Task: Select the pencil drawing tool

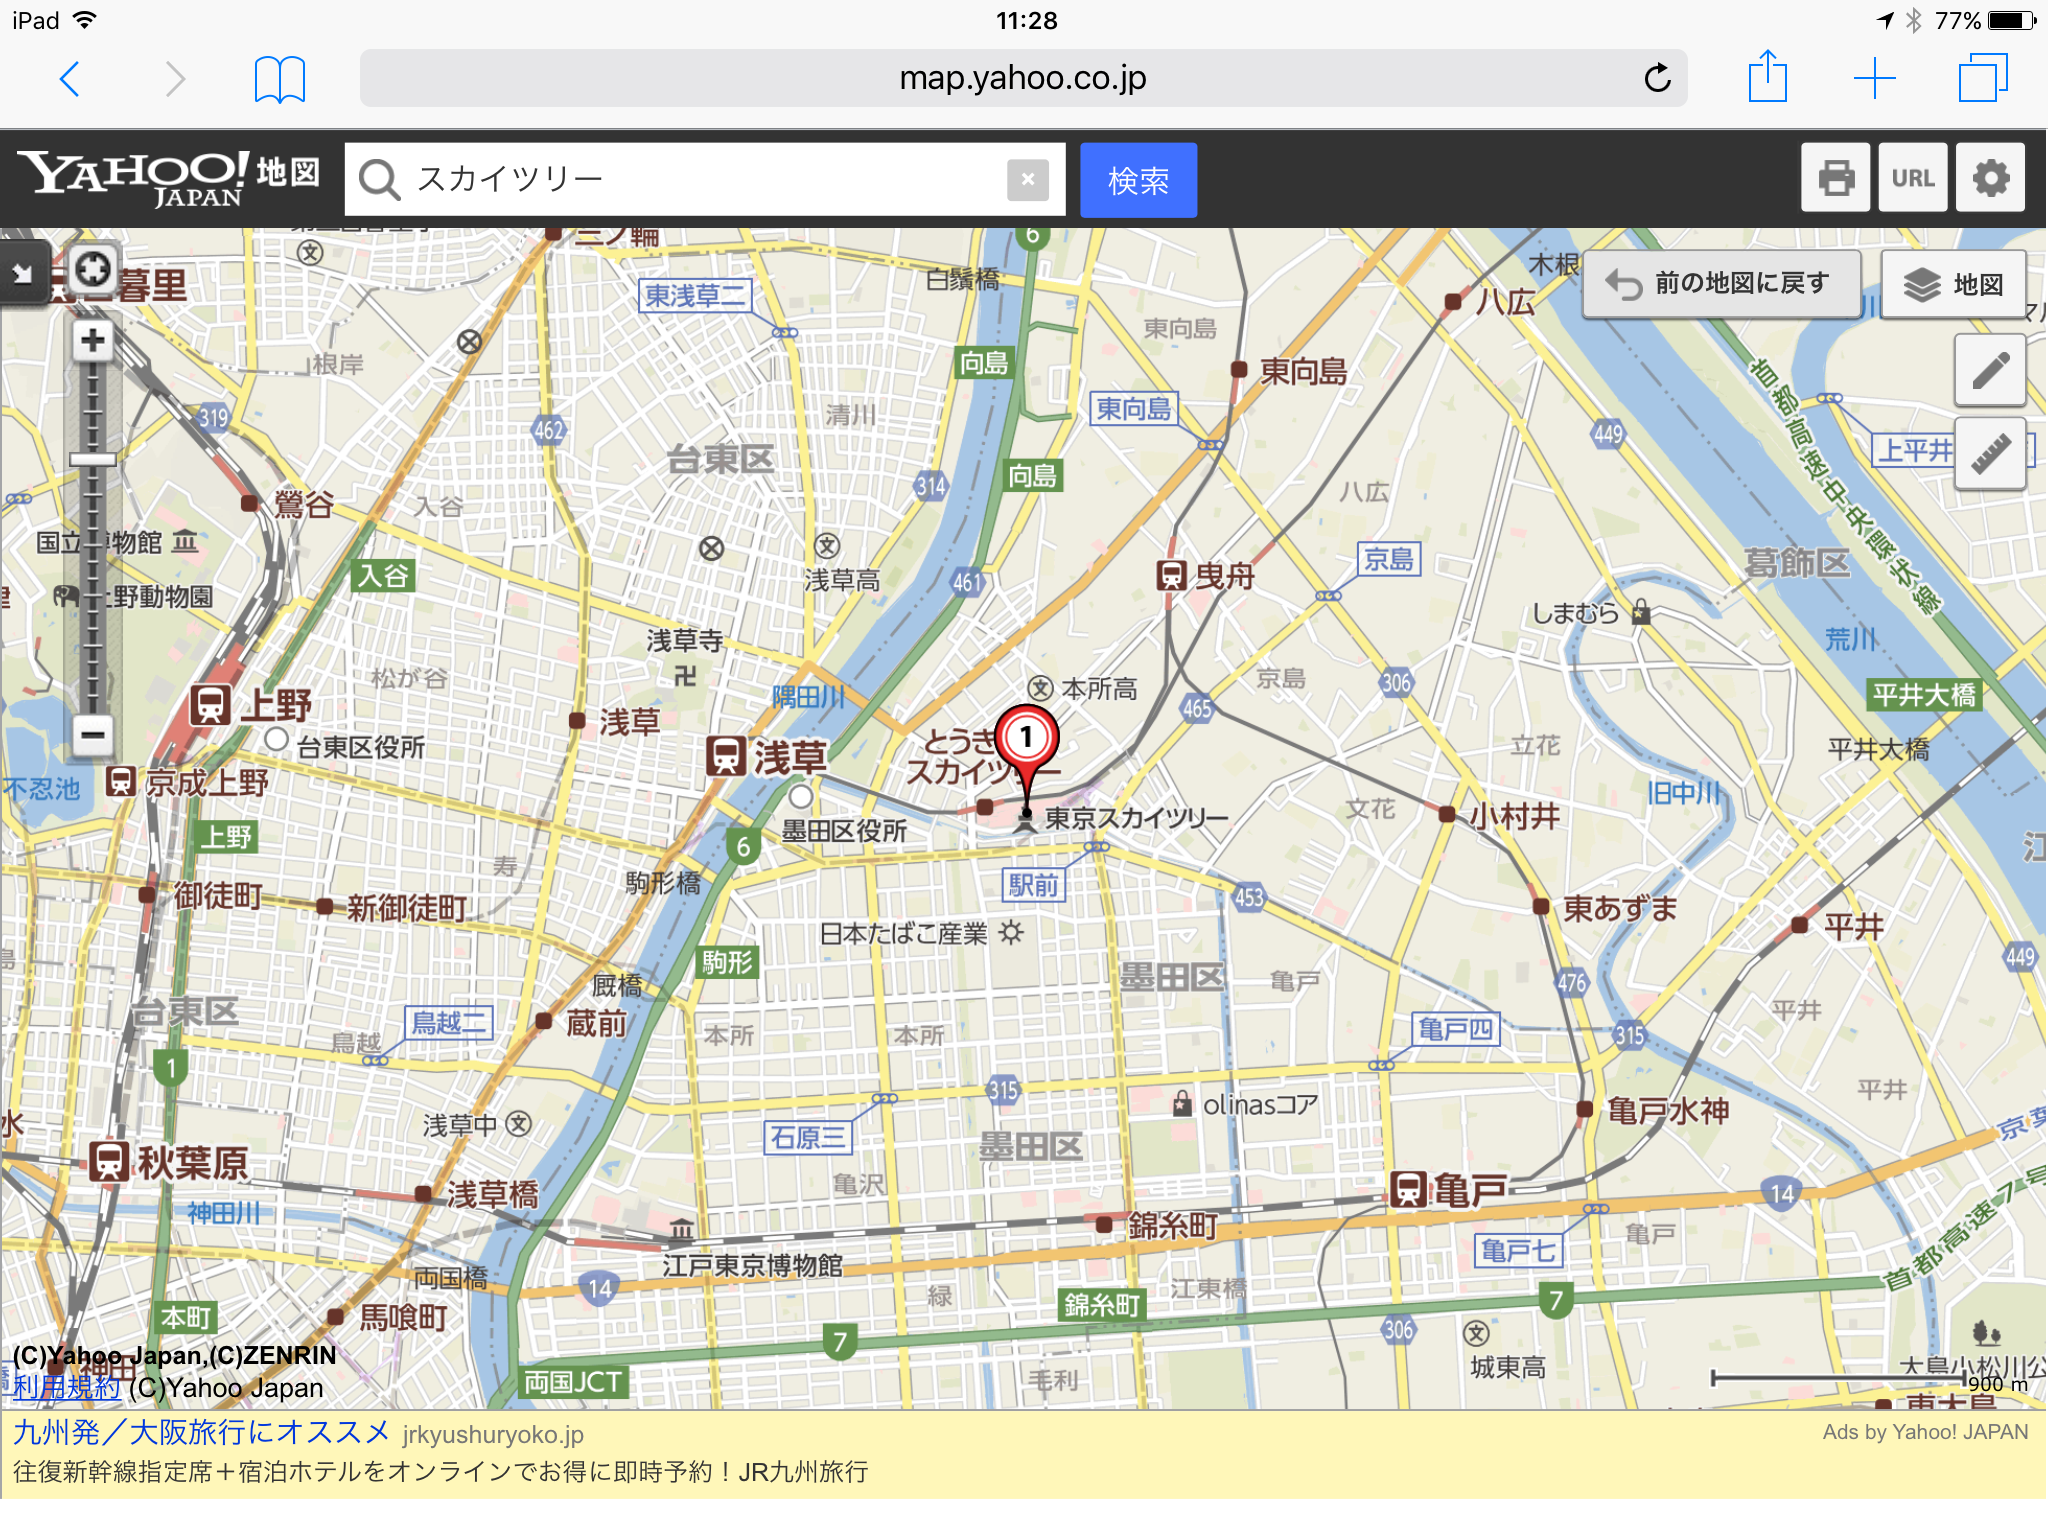Action: 1990,370
